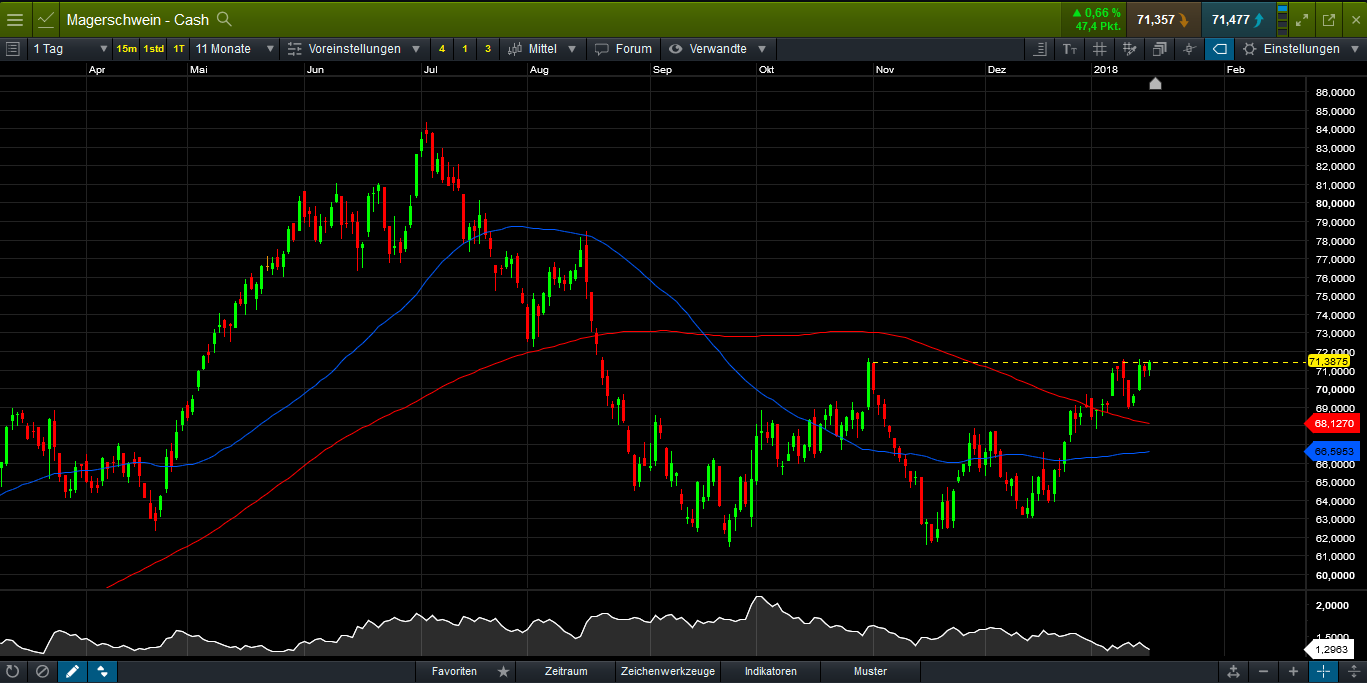Image resolution: width=1367 pixels, height=683 pixels.
Task: Click the yellow 71,3875 price label
Action: coord(1329,361)
